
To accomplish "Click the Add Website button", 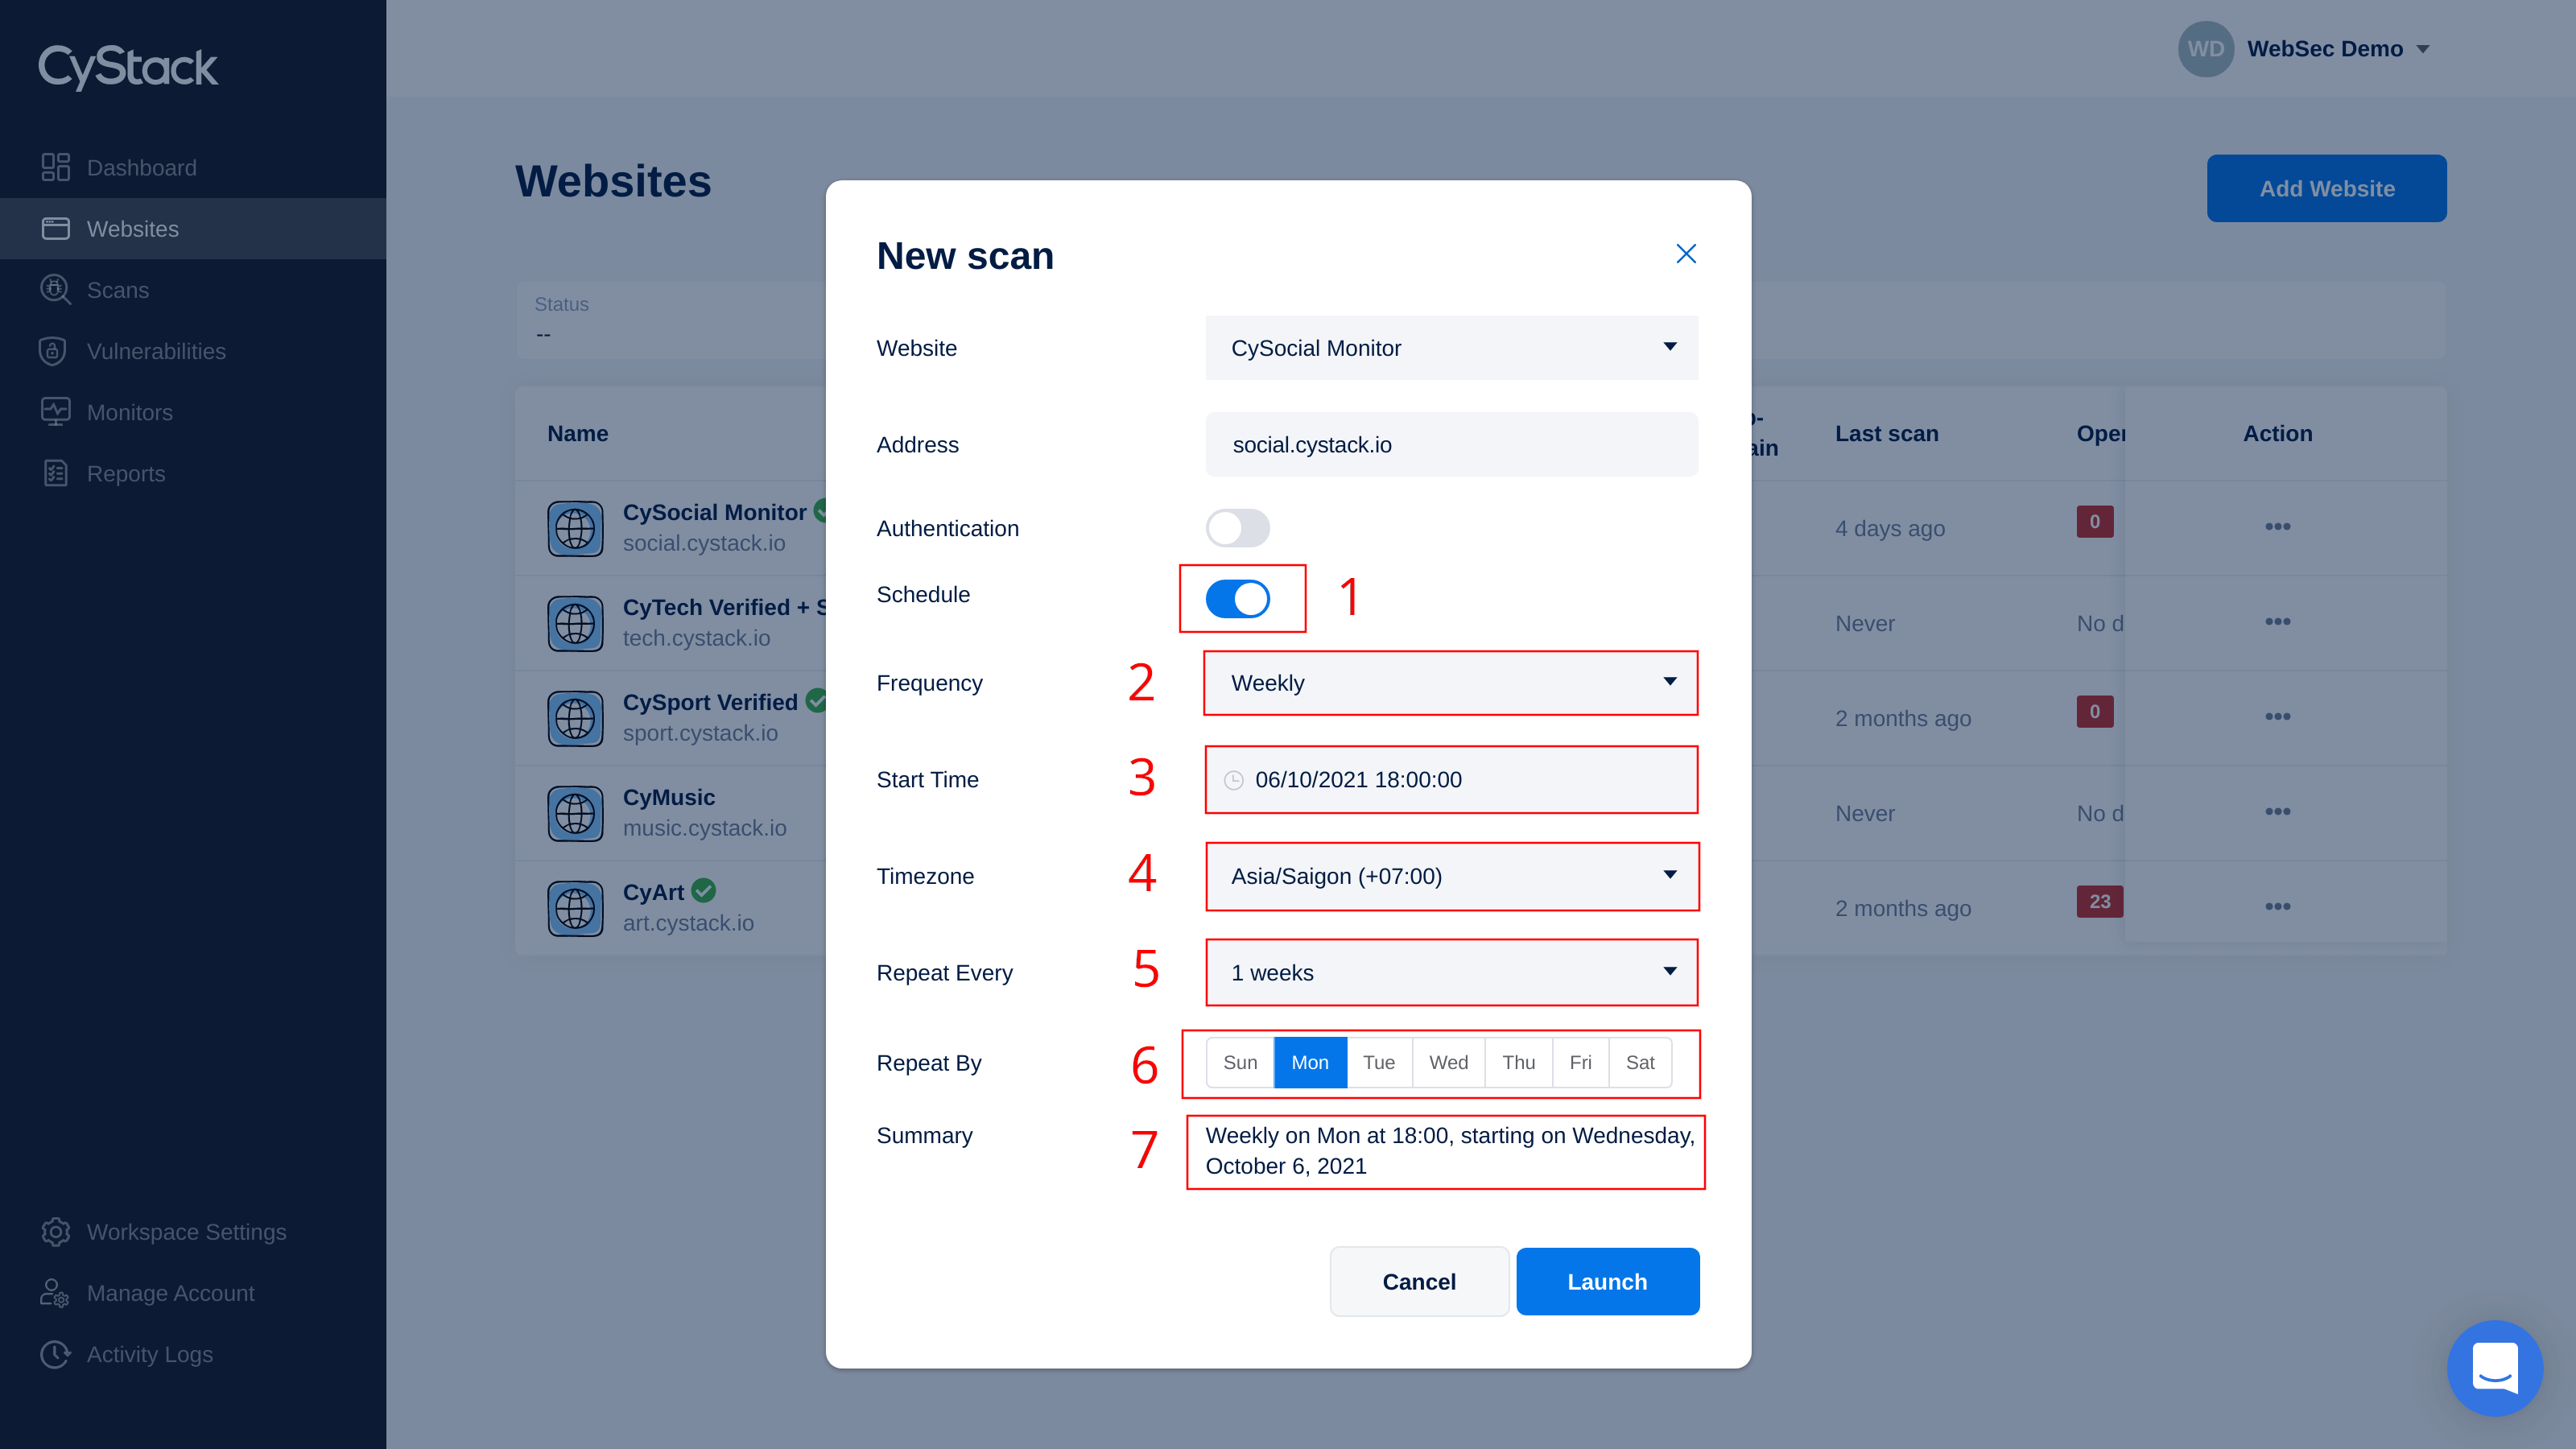I will pyautogui.click(x=2326, y=188).
